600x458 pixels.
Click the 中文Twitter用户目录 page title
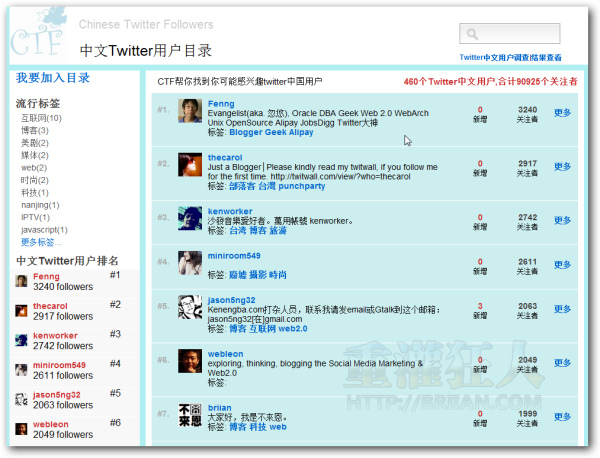pos(145,51)
